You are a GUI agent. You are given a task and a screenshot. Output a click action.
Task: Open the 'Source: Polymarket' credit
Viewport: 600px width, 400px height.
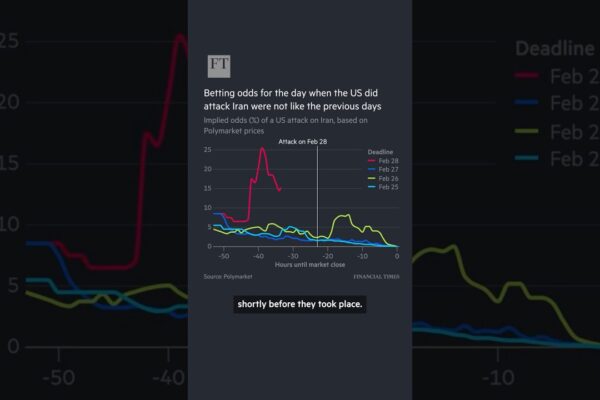pos(229,275)
